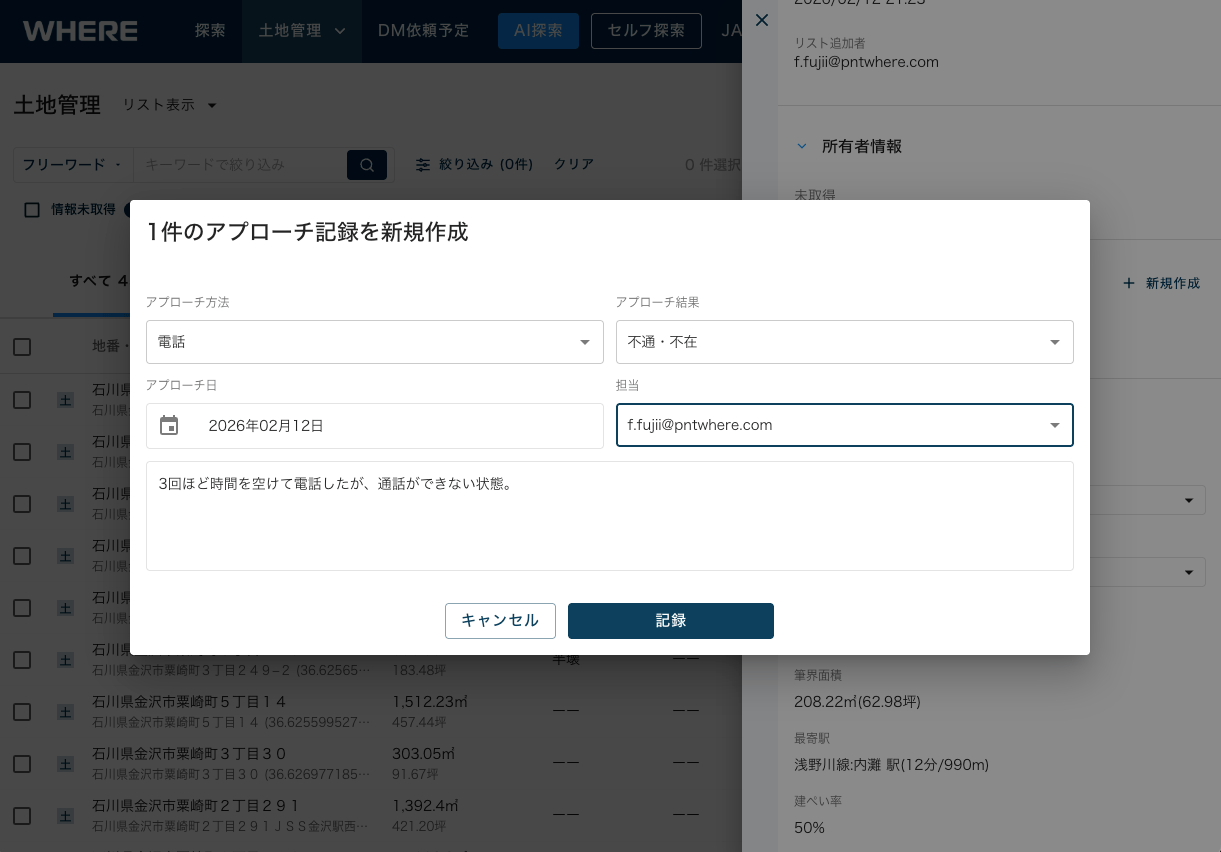Click the 土 land icon in 3丁目30 row

tap(66, 764)
